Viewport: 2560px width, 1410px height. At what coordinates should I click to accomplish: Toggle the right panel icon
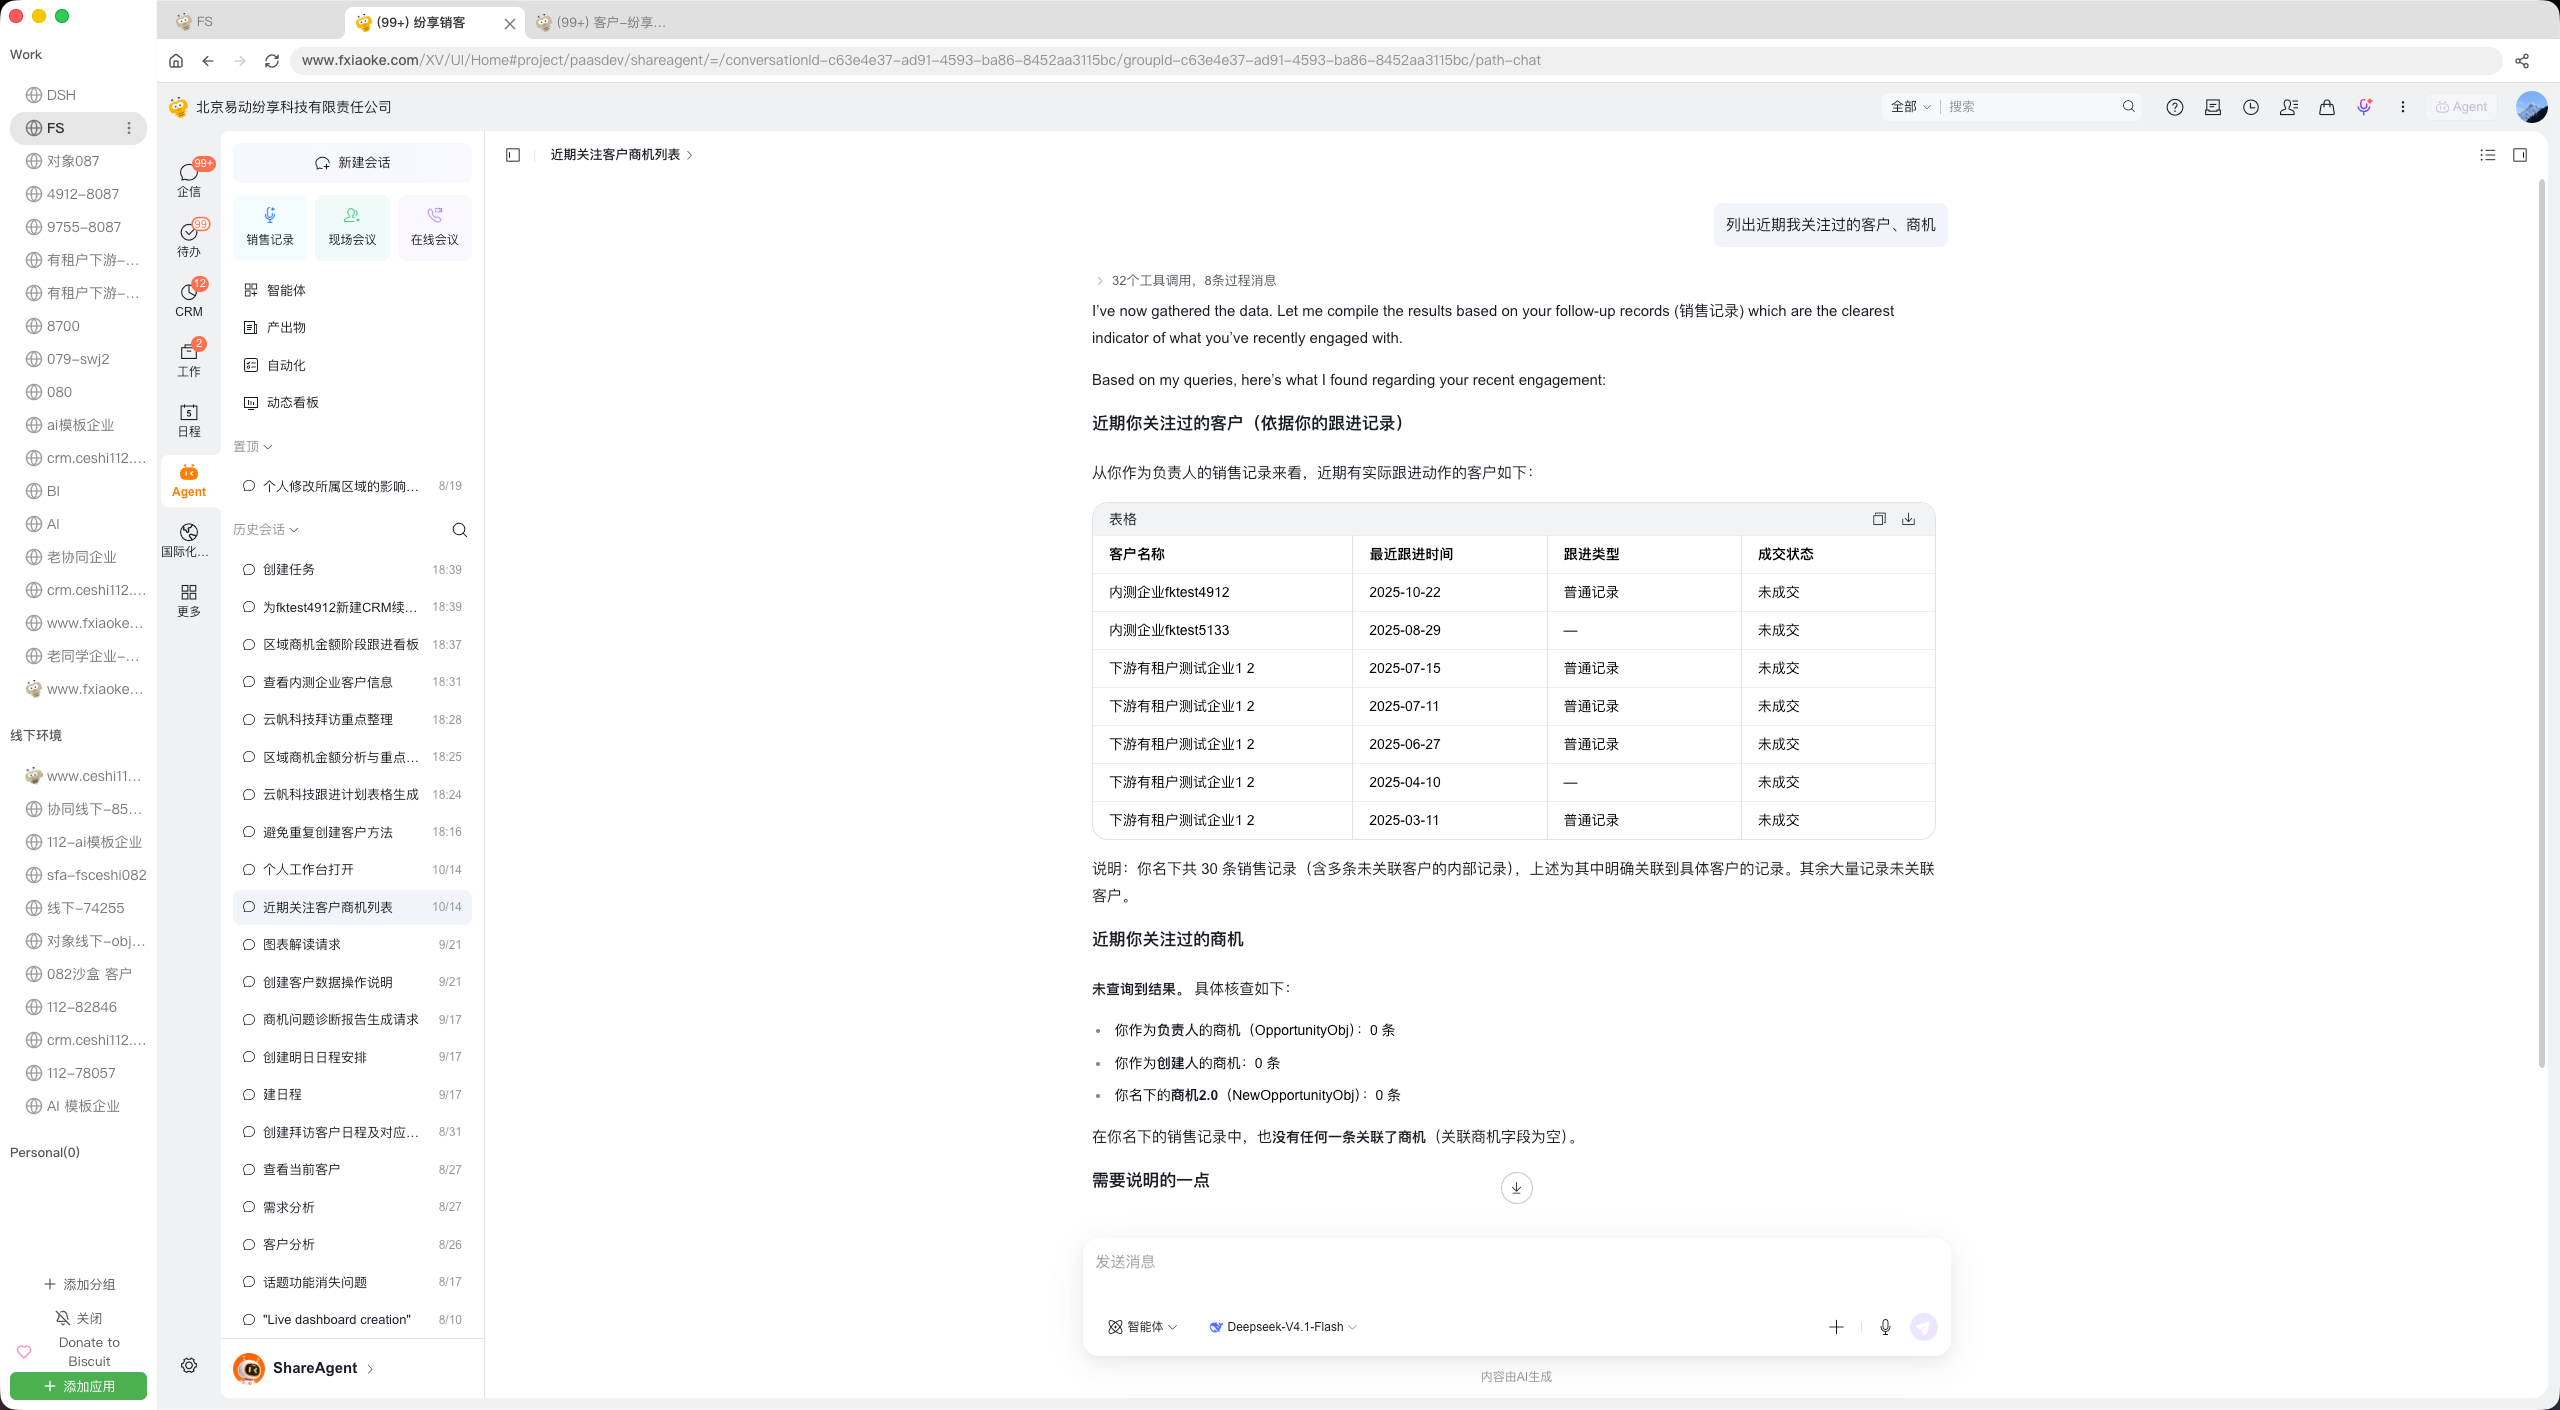2520,155
